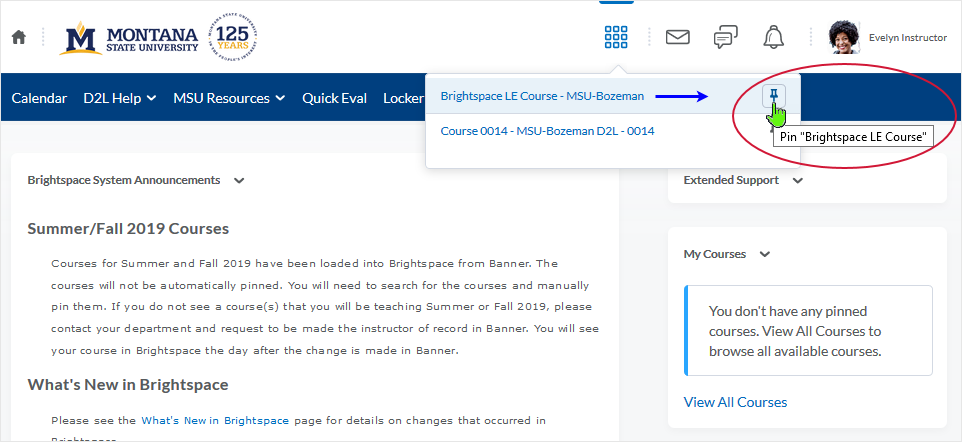Open What's New in Brightspace page link
This screenshot has height=442, width=962.
click(x=215, y=421)
